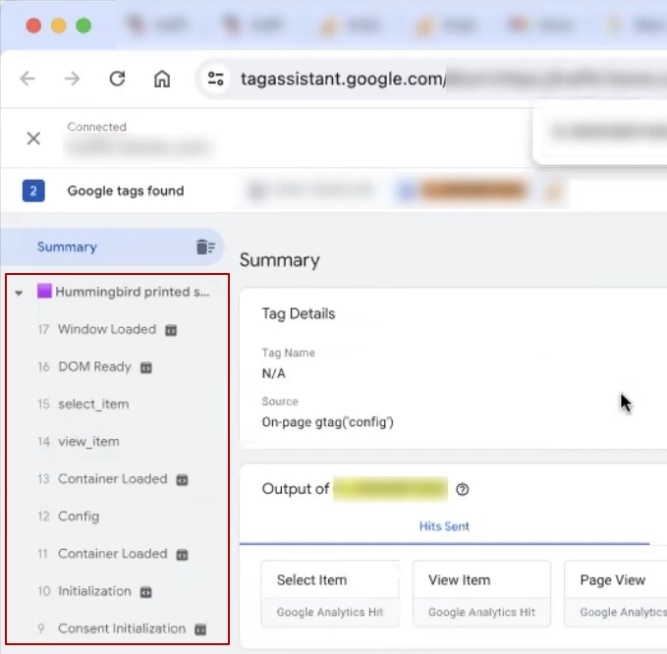
Task: Go to the browser home page
Action: (162, 79)
